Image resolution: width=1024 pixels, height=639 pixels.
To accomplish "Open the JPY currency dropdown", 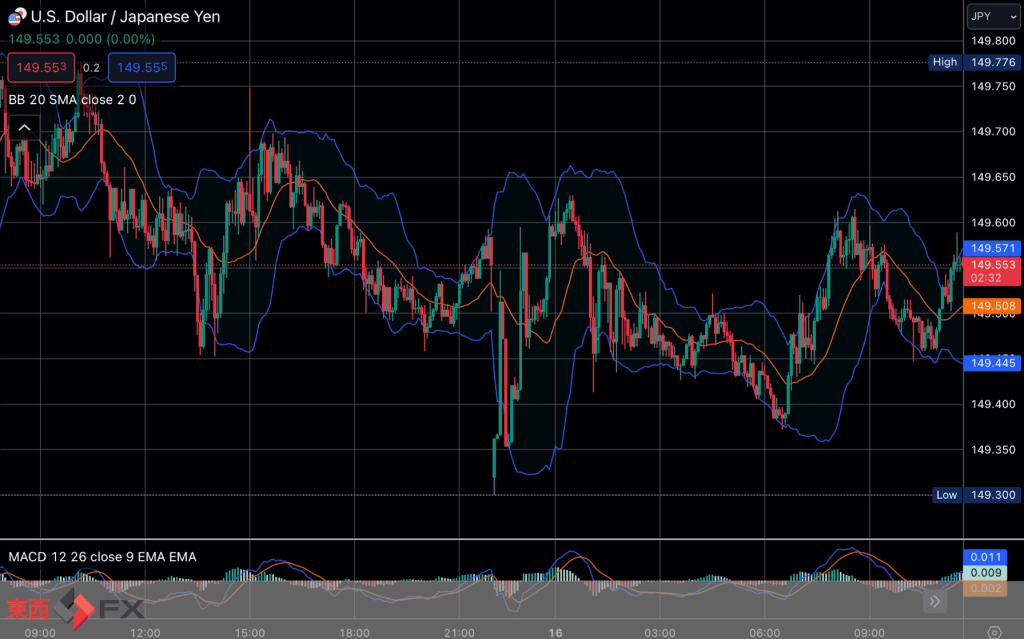I will point(993,16).
